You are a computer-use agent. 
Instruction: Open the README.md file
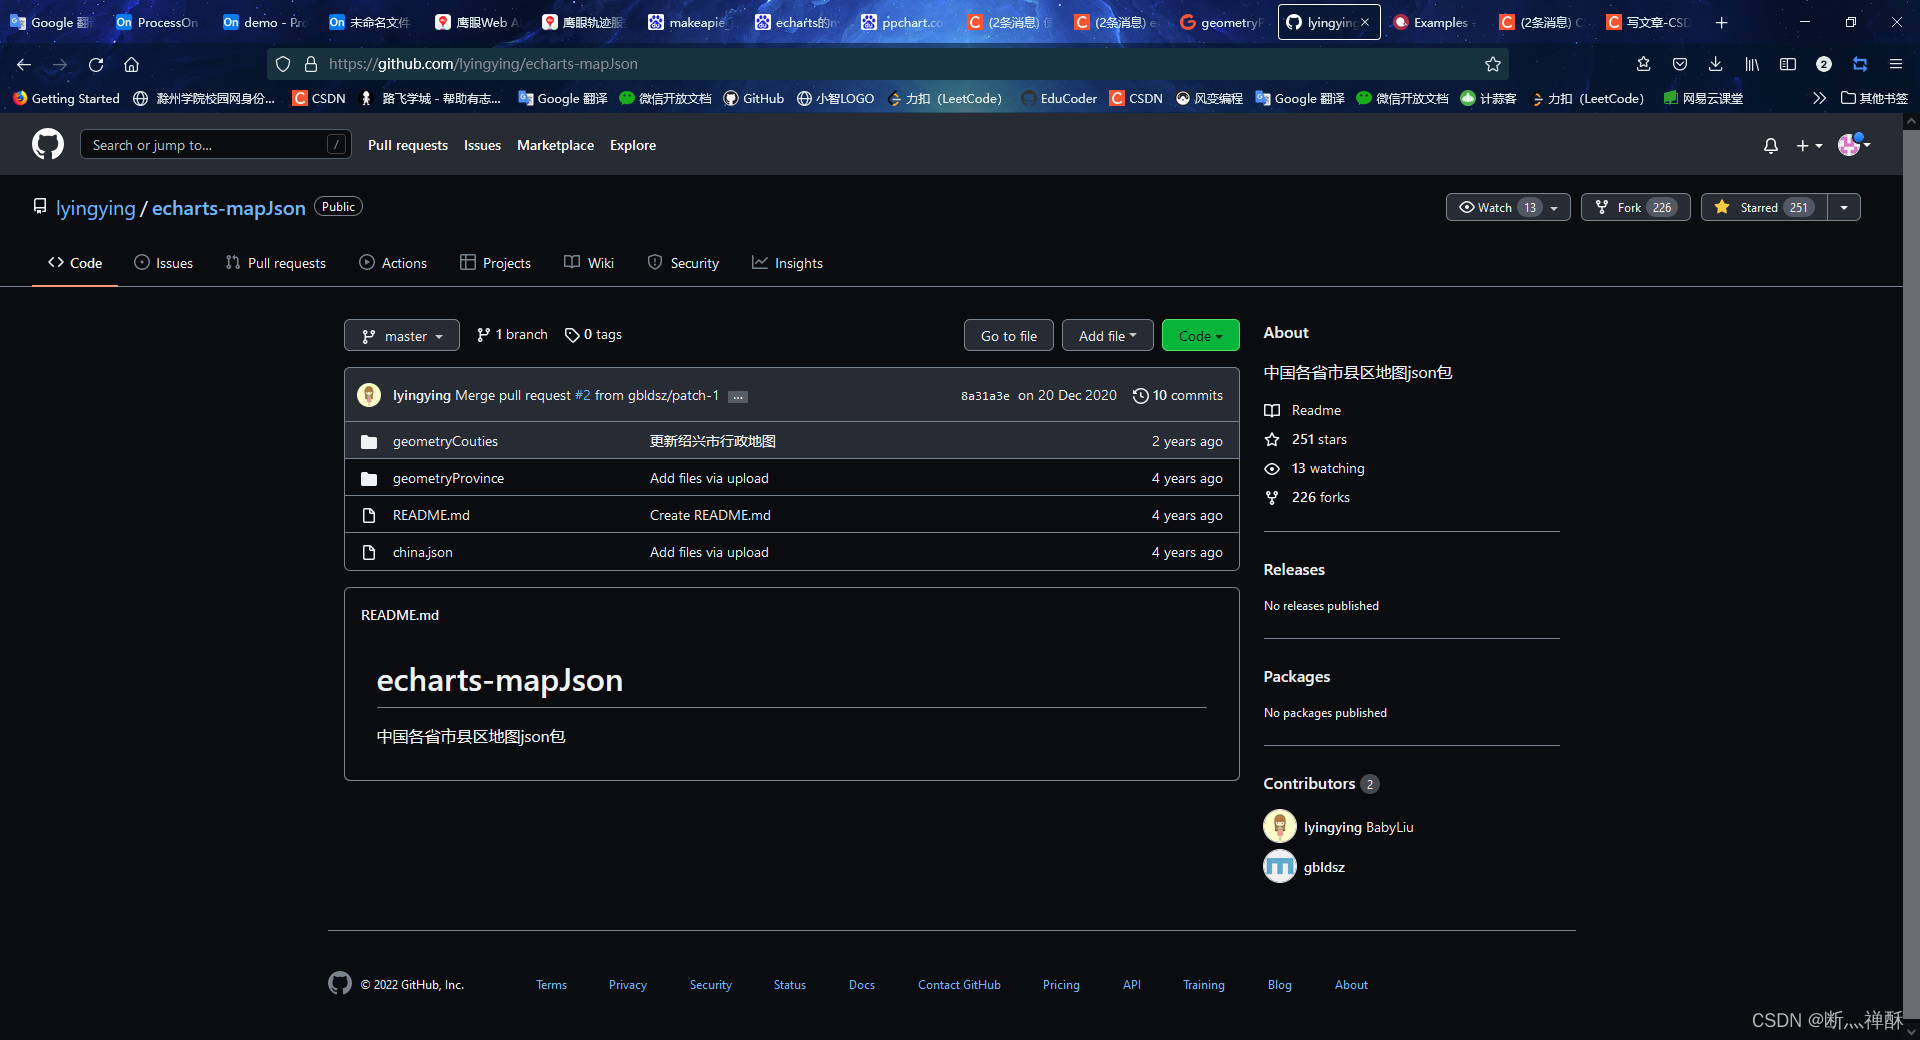pos(431,515)
